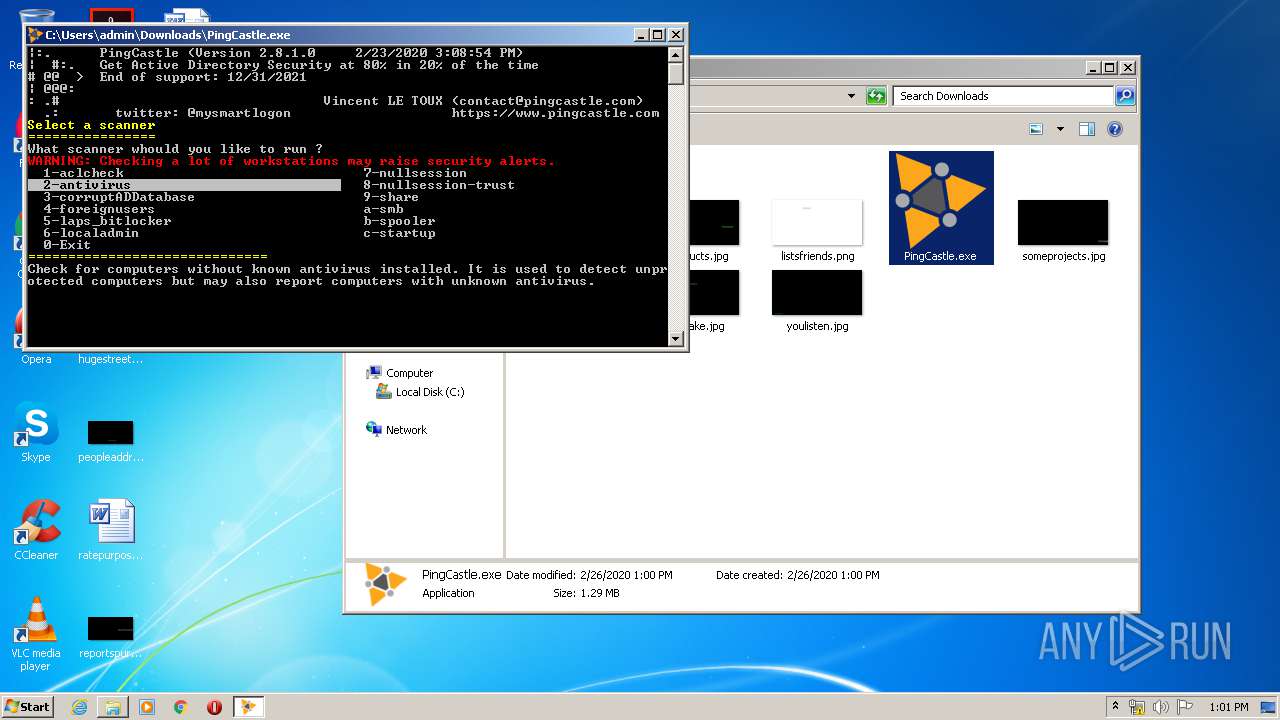Image resolution: width=1280 pixels, height=720 pixels.
Task: Click the Size: 1.29 MB detail
Action: tap(586, 593)
